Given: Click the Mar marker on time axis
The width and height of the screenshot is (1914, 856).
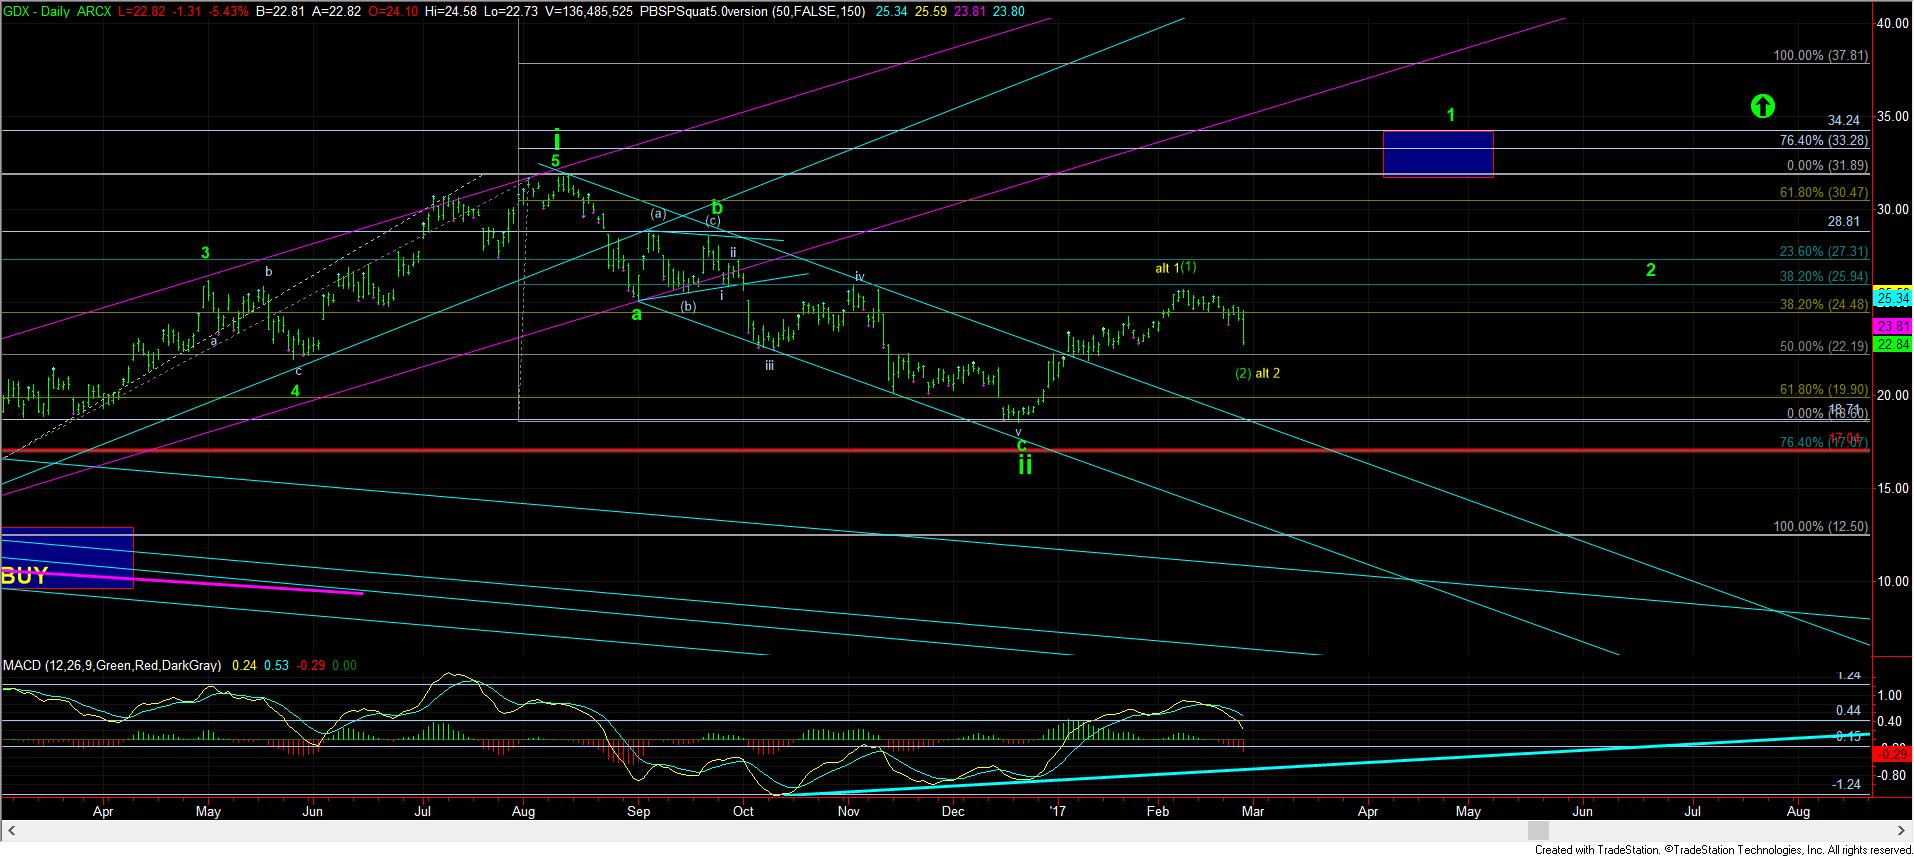Looking at the screenshot, I should coord(1253,811).
